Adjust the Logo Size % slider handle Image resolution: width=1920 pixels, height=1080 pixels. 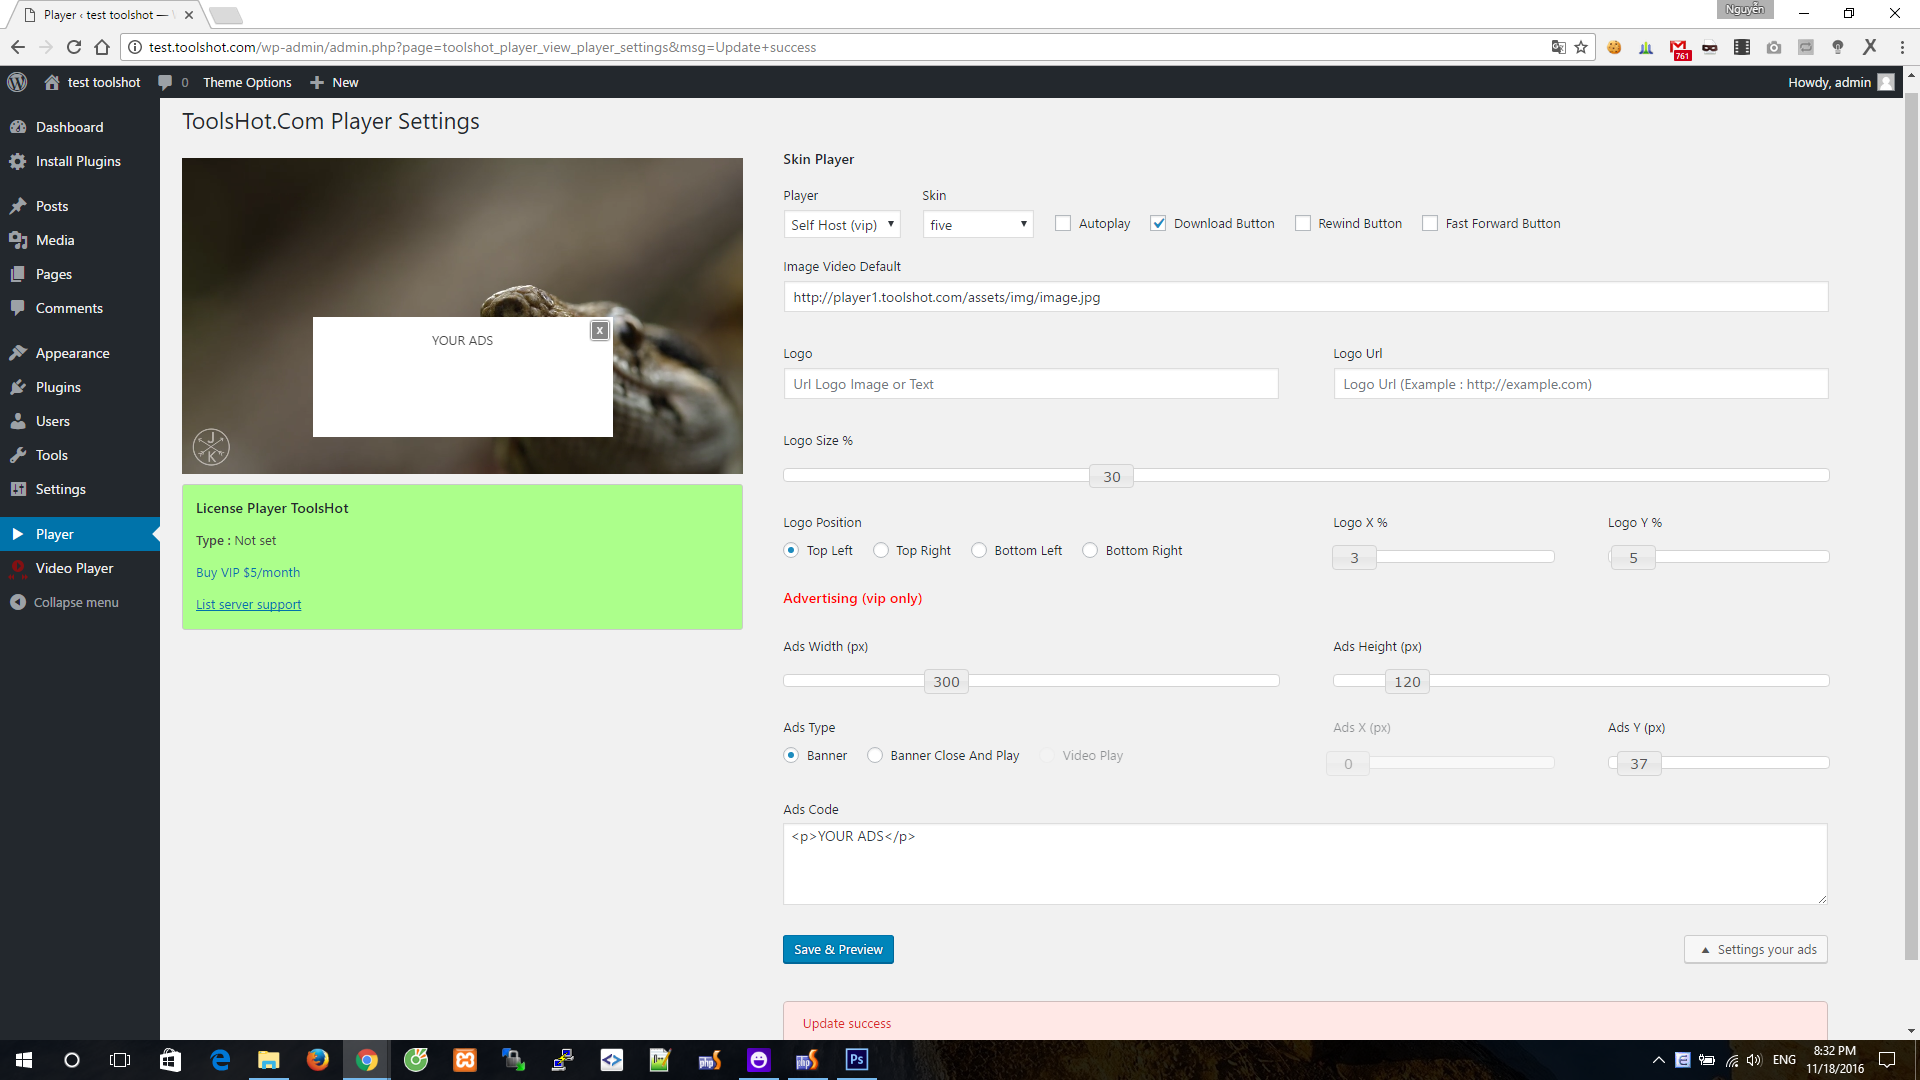[x=1111, y=477]
